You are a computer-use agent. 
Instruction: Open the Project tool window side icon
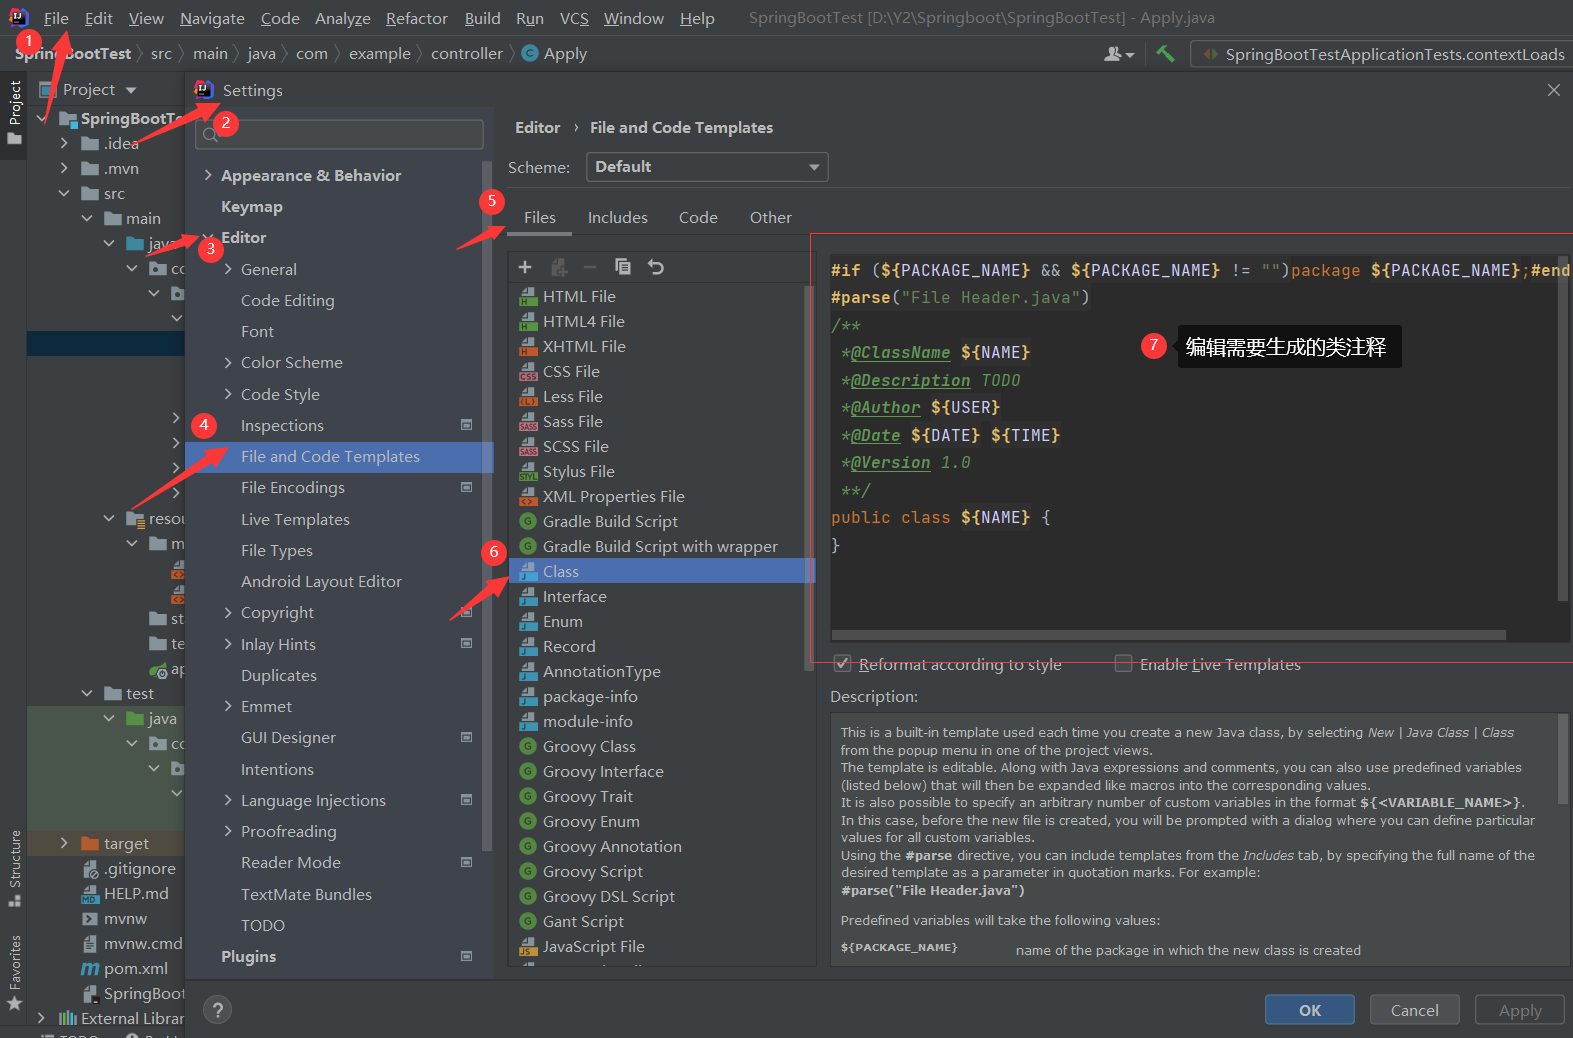tap(14, 111)
